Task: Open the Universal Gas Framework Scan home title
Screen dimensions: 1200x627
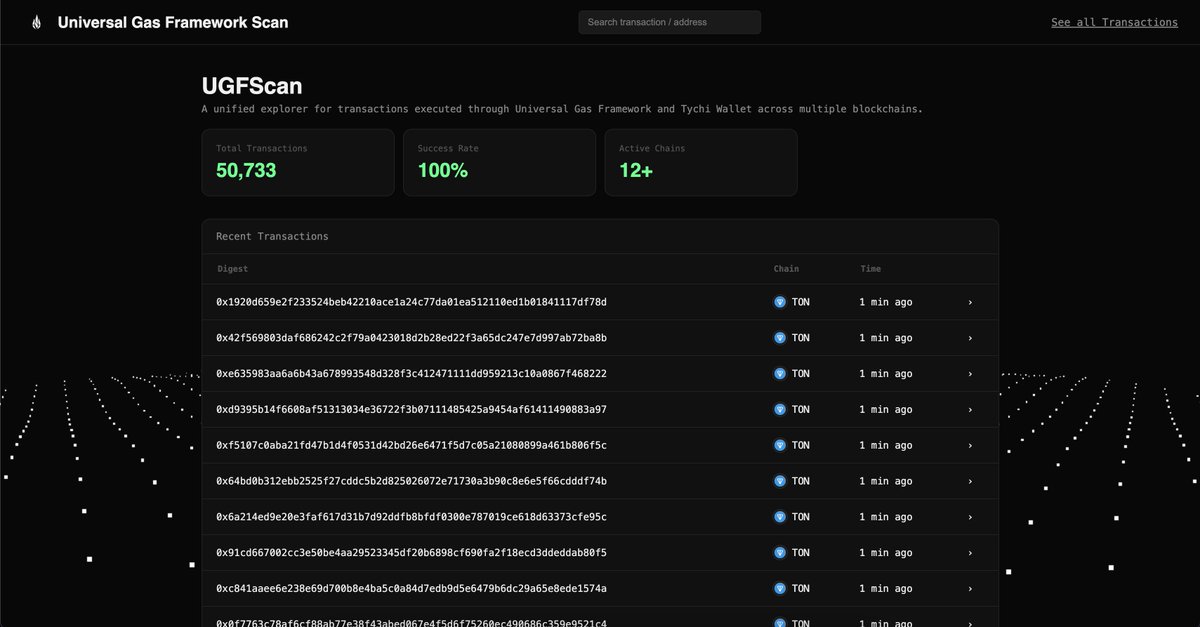Action: [173, 22]
